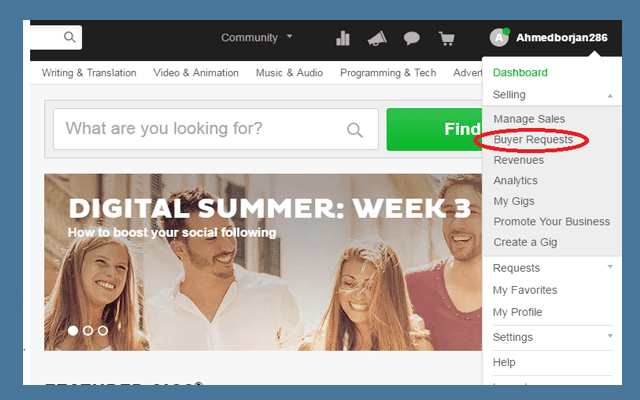Click the Ahmedborjan286 username
The image size is (640, 400).
(562, 38)
